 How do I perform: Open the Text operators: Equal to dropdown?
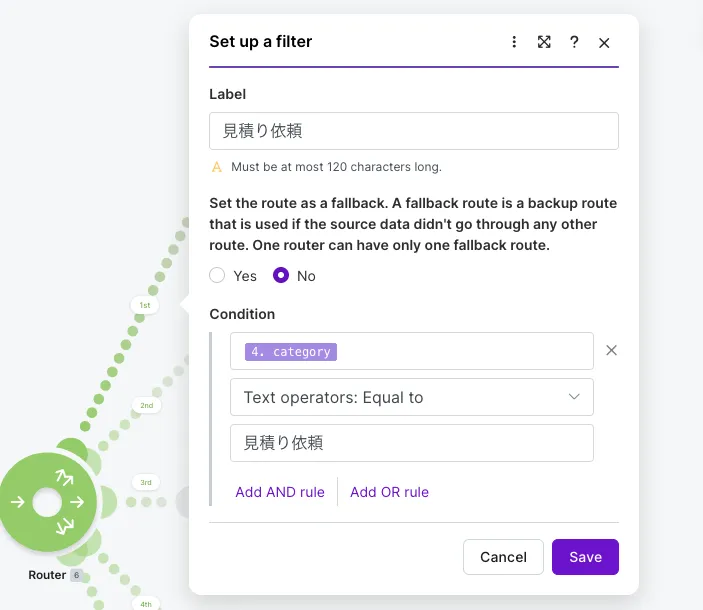coord(412,397)
